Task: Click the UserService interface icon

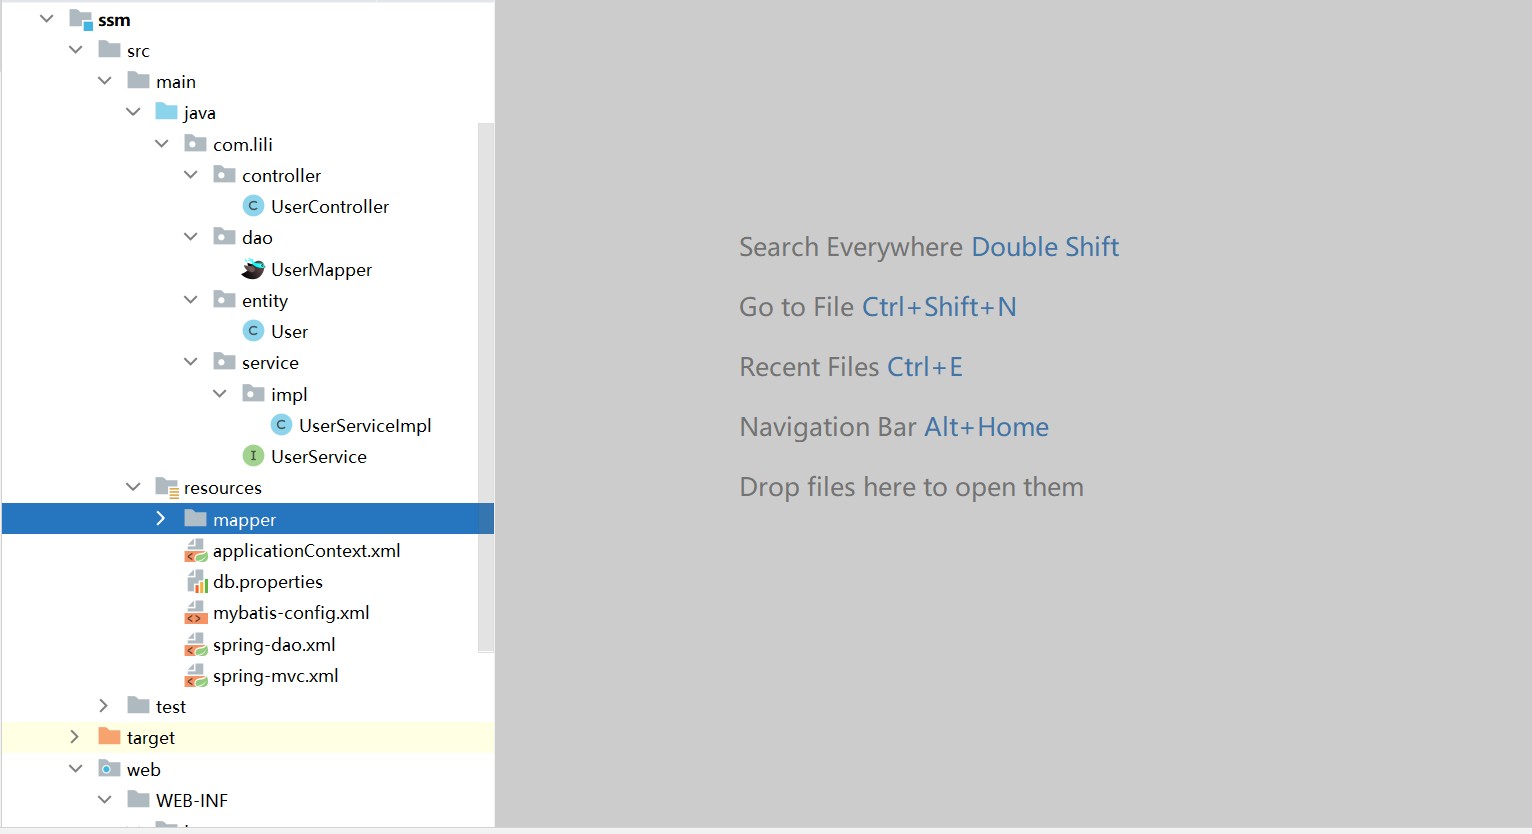Action: 254,456
